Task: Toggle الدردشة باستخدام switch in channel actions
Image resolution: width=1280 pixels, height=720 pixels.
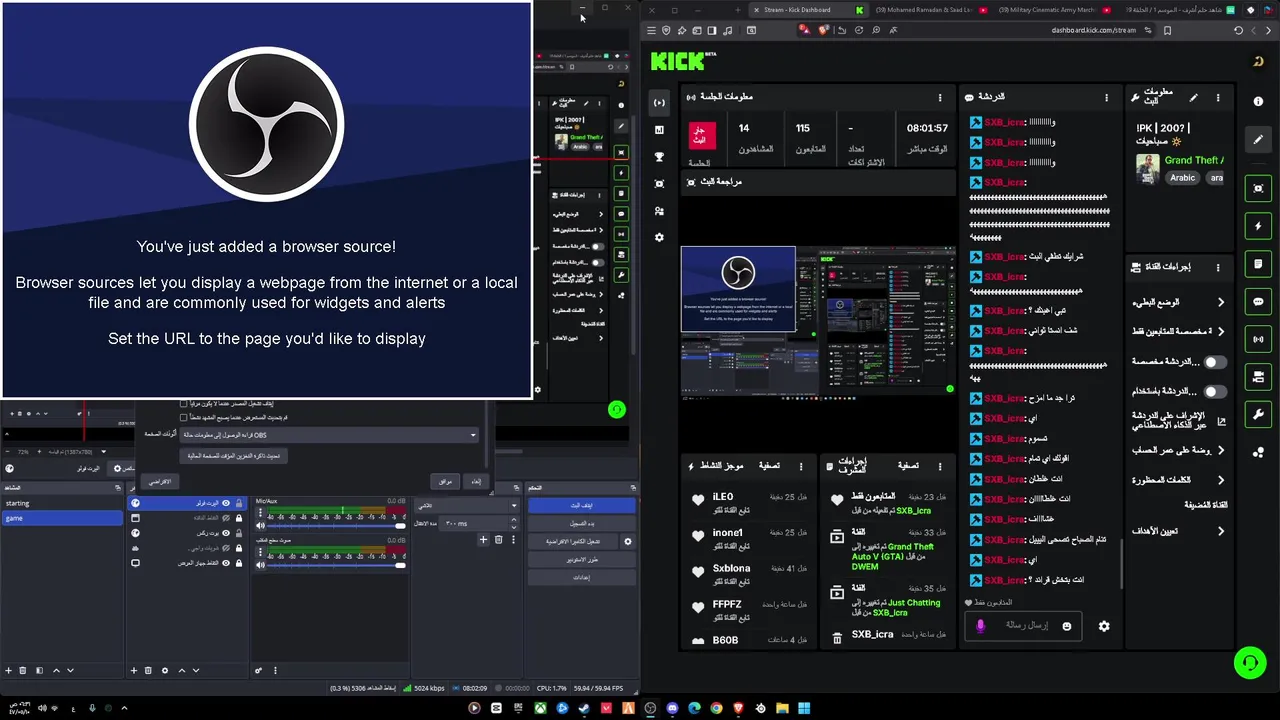Action: (1214, 392)
